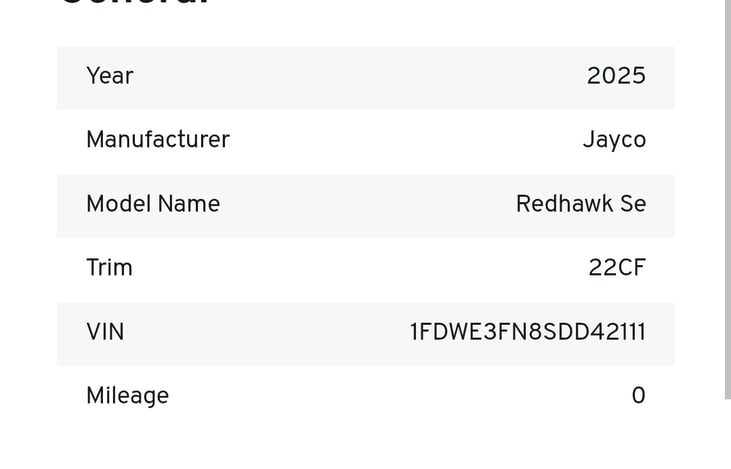The image size is (731, 469).
Task: Click the partially visible General heading
Action: tap(135, 2)
